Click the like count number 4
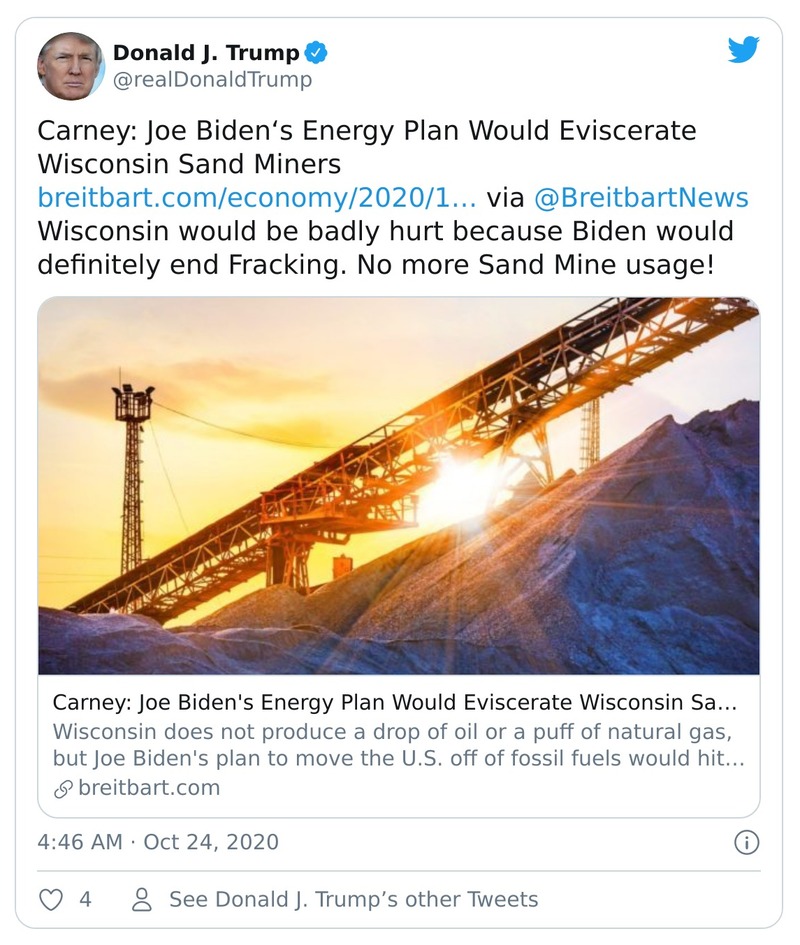800x945 pixels. click(85, 899)
